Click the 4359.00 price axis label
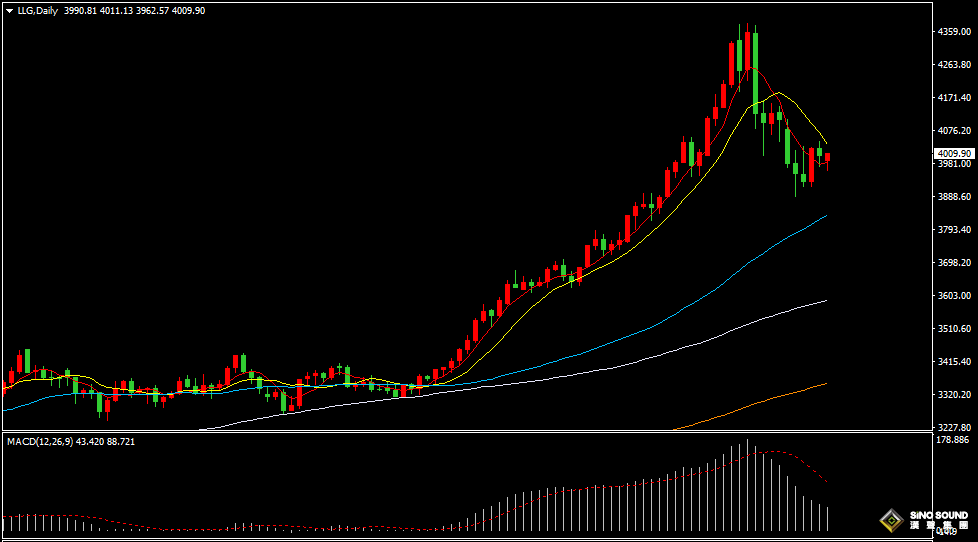This screenshot has width=978, height=542. 953,32
